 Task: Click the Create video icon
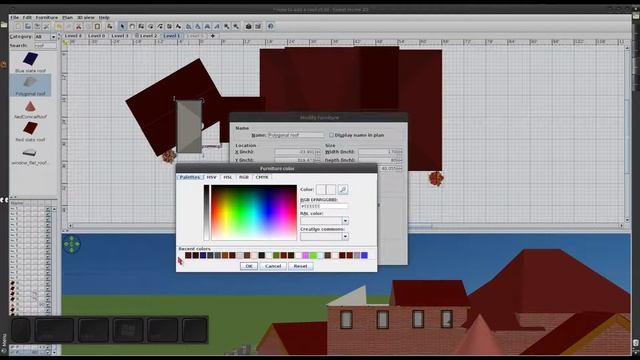258,26
